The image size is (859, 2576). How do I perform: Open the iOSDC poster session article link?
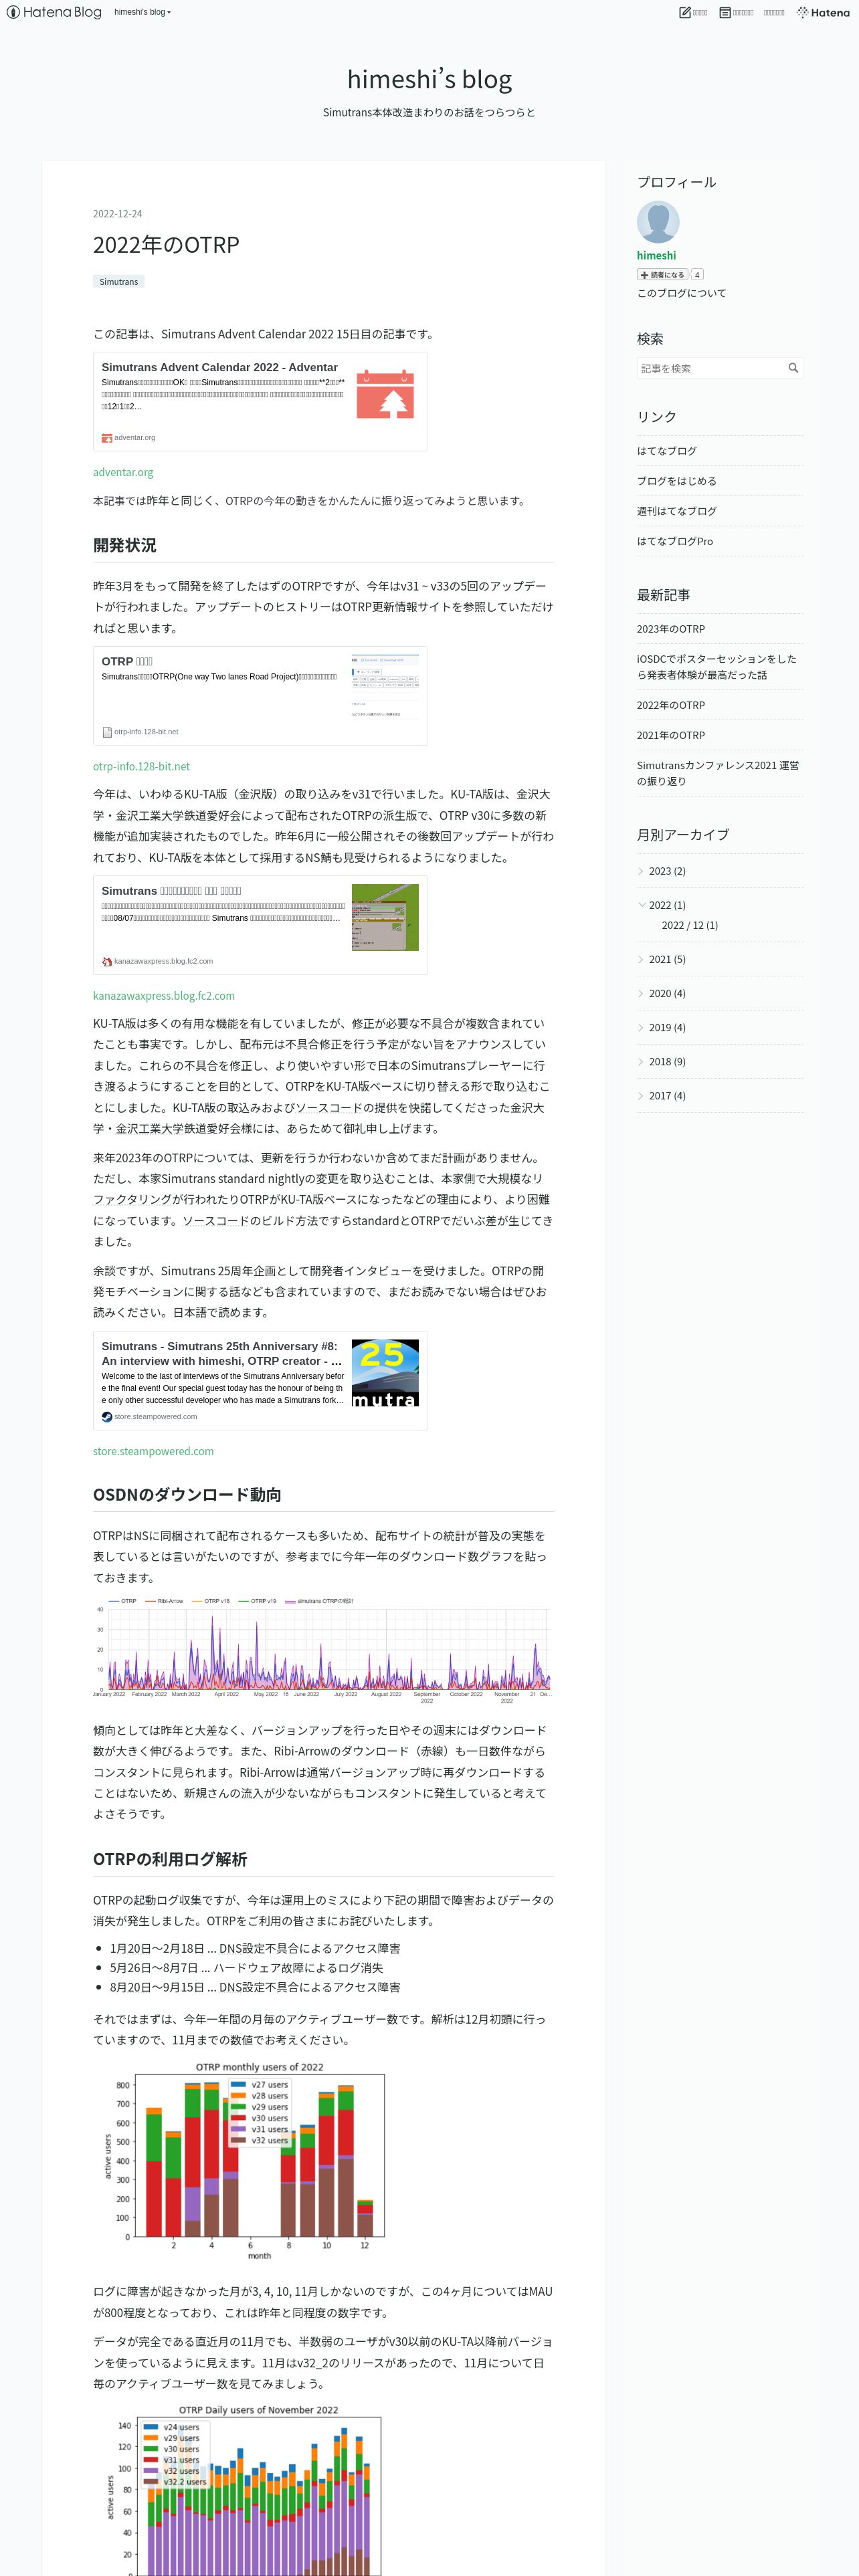click(x=717, y=667)
